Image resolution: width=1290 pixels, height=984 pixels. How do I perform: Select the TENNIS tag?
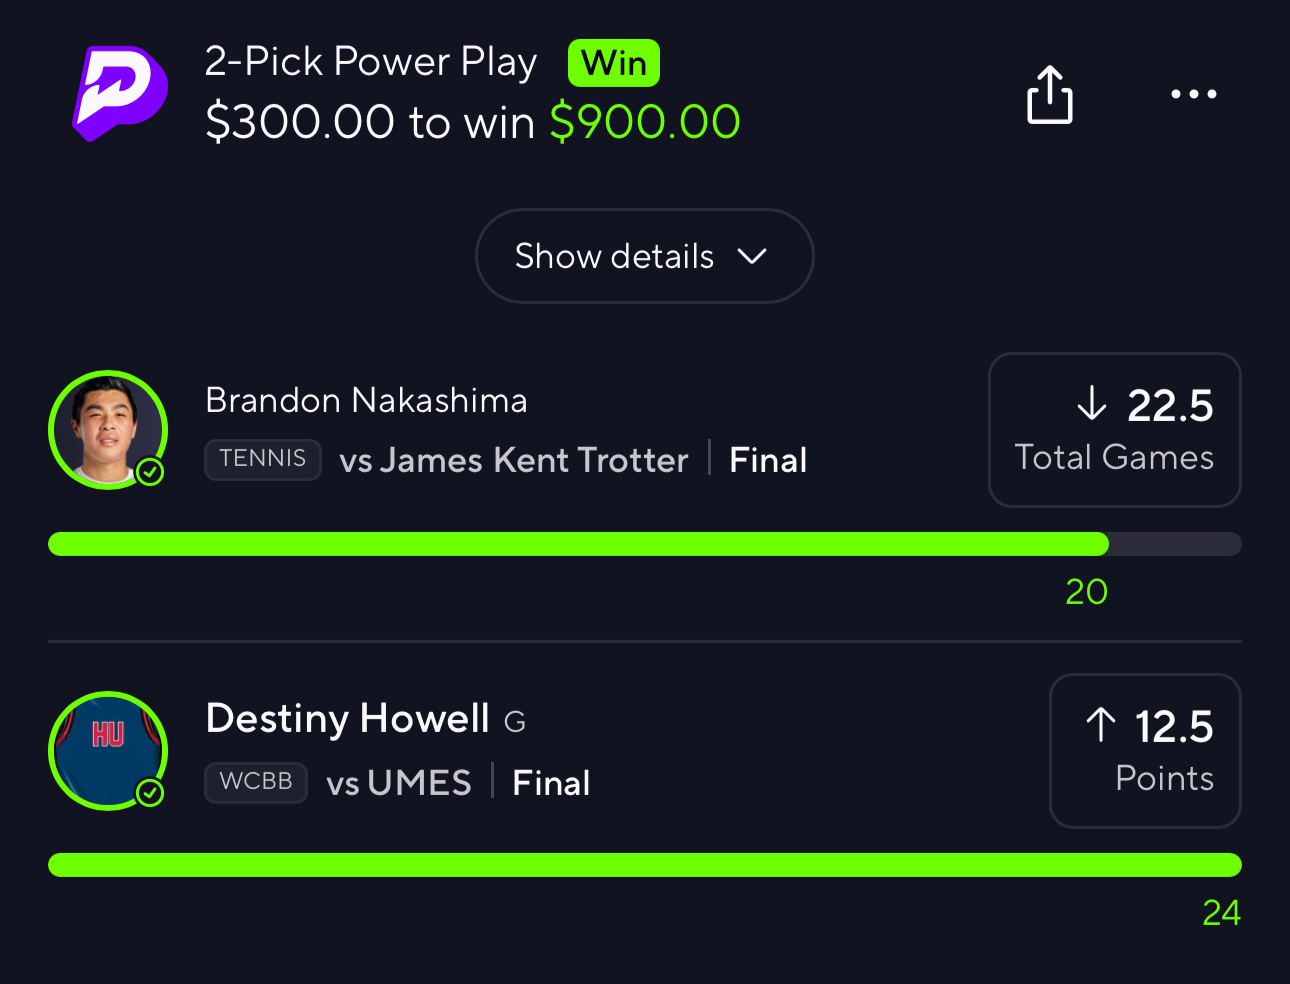click(x=263, y=459)
